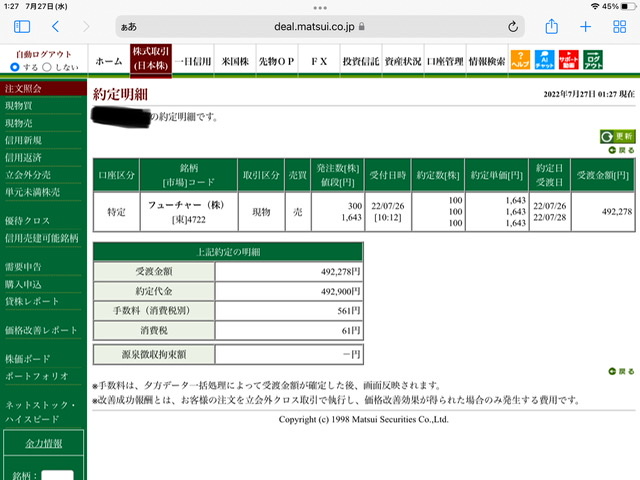The image size is (640, 480).
Task: Open the 情報検索 tab
Action: (487, 61)
